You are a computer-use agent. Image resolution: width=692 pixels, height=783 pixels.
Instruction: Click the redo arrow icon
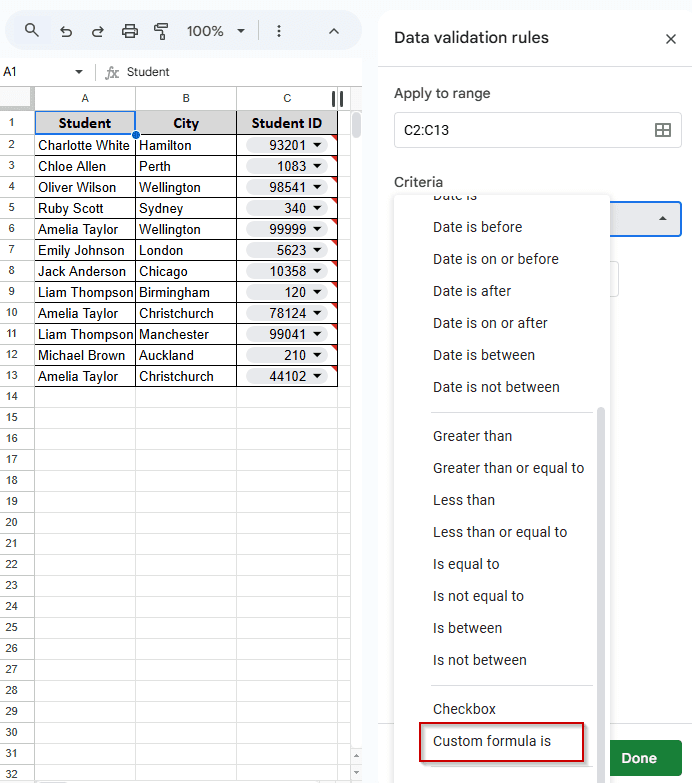tap(98, 31)
